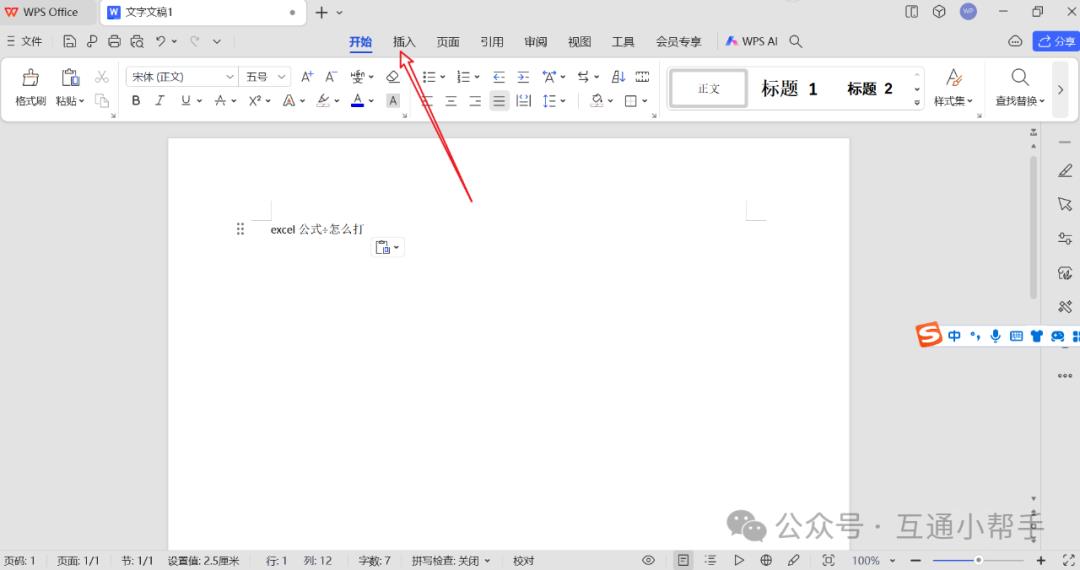The width and height of the screenshot is (1080, 570).
Task: Expand the bullet list dropdown arrow
Action: [442, 77]
